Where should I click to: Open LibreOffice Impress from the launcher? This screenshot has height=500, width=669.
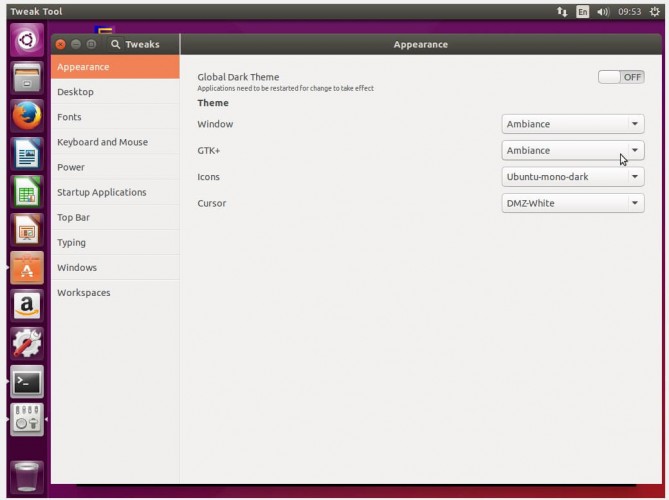27,230
